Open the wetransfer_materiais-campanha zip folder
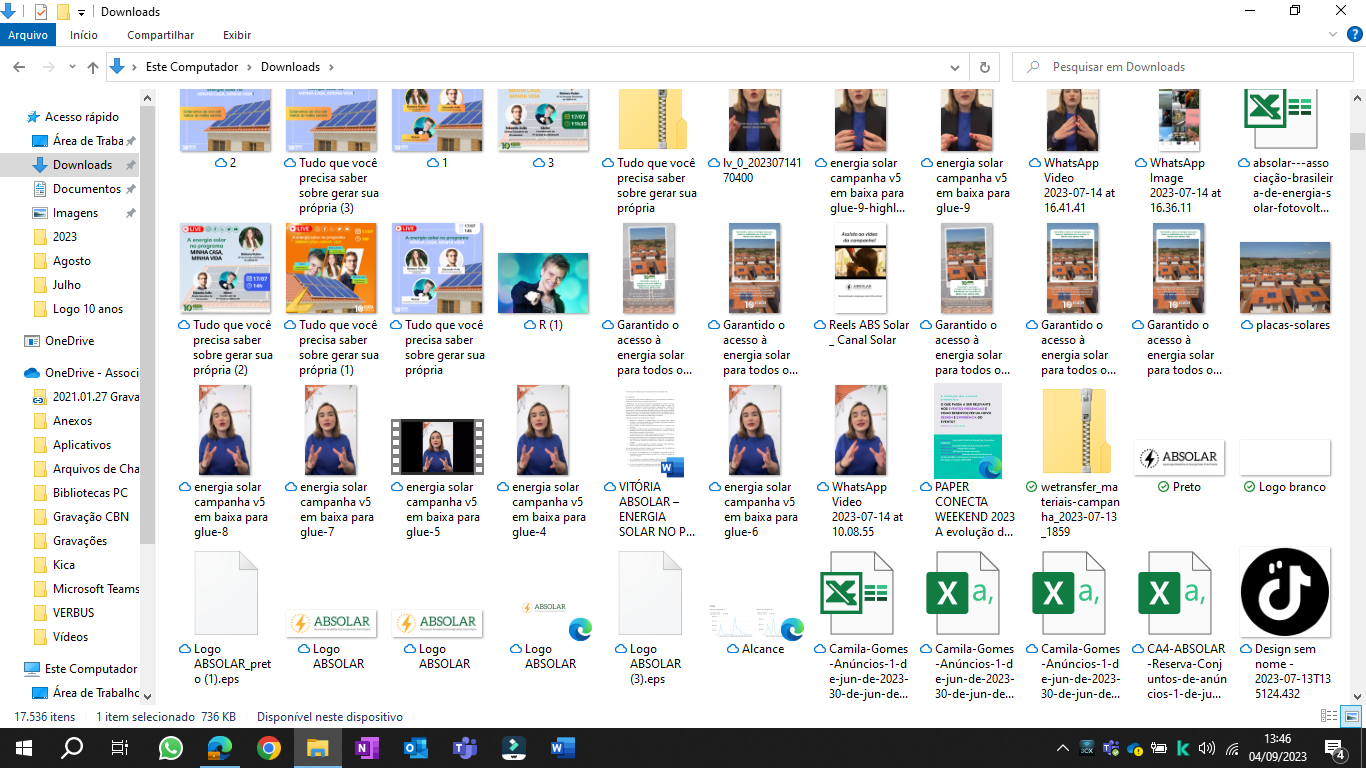 tap(1074, 431)
